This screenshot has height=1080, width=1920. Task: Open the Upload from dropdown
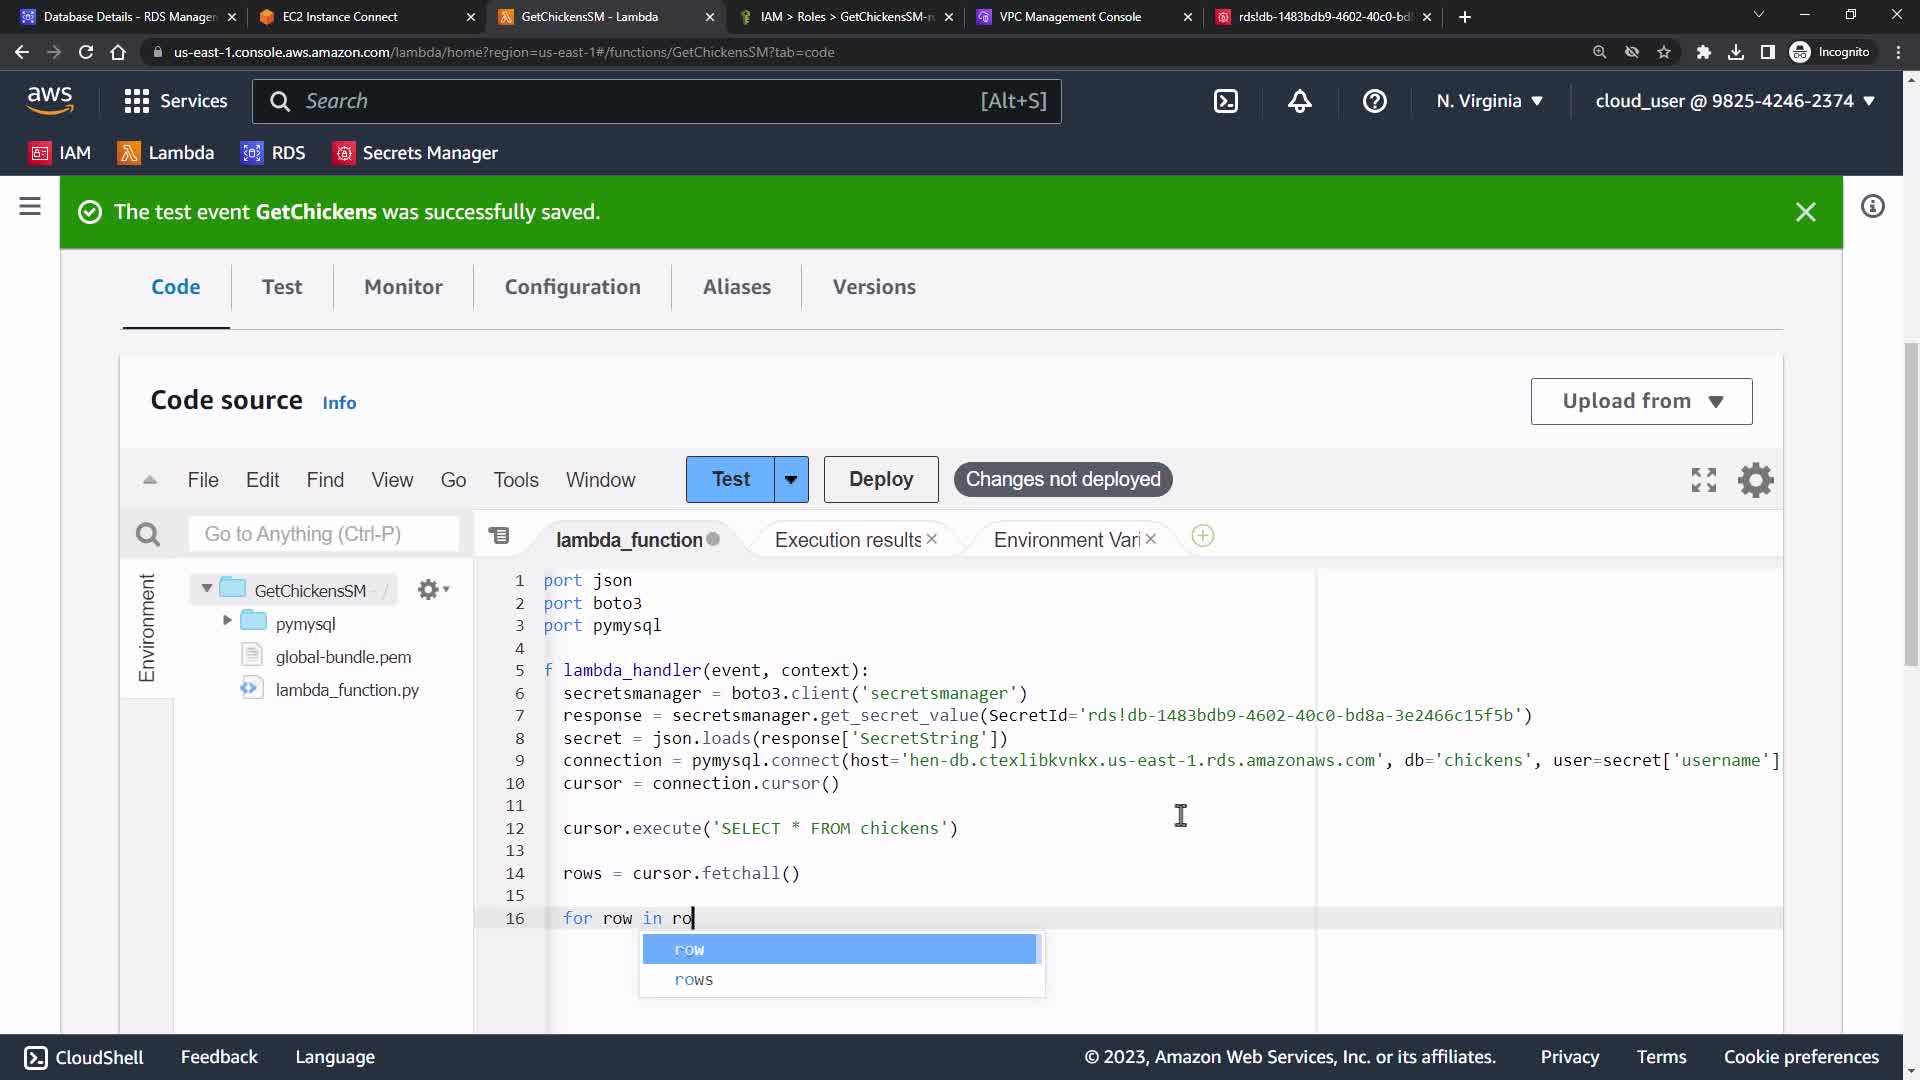[x=1641, y=401]
